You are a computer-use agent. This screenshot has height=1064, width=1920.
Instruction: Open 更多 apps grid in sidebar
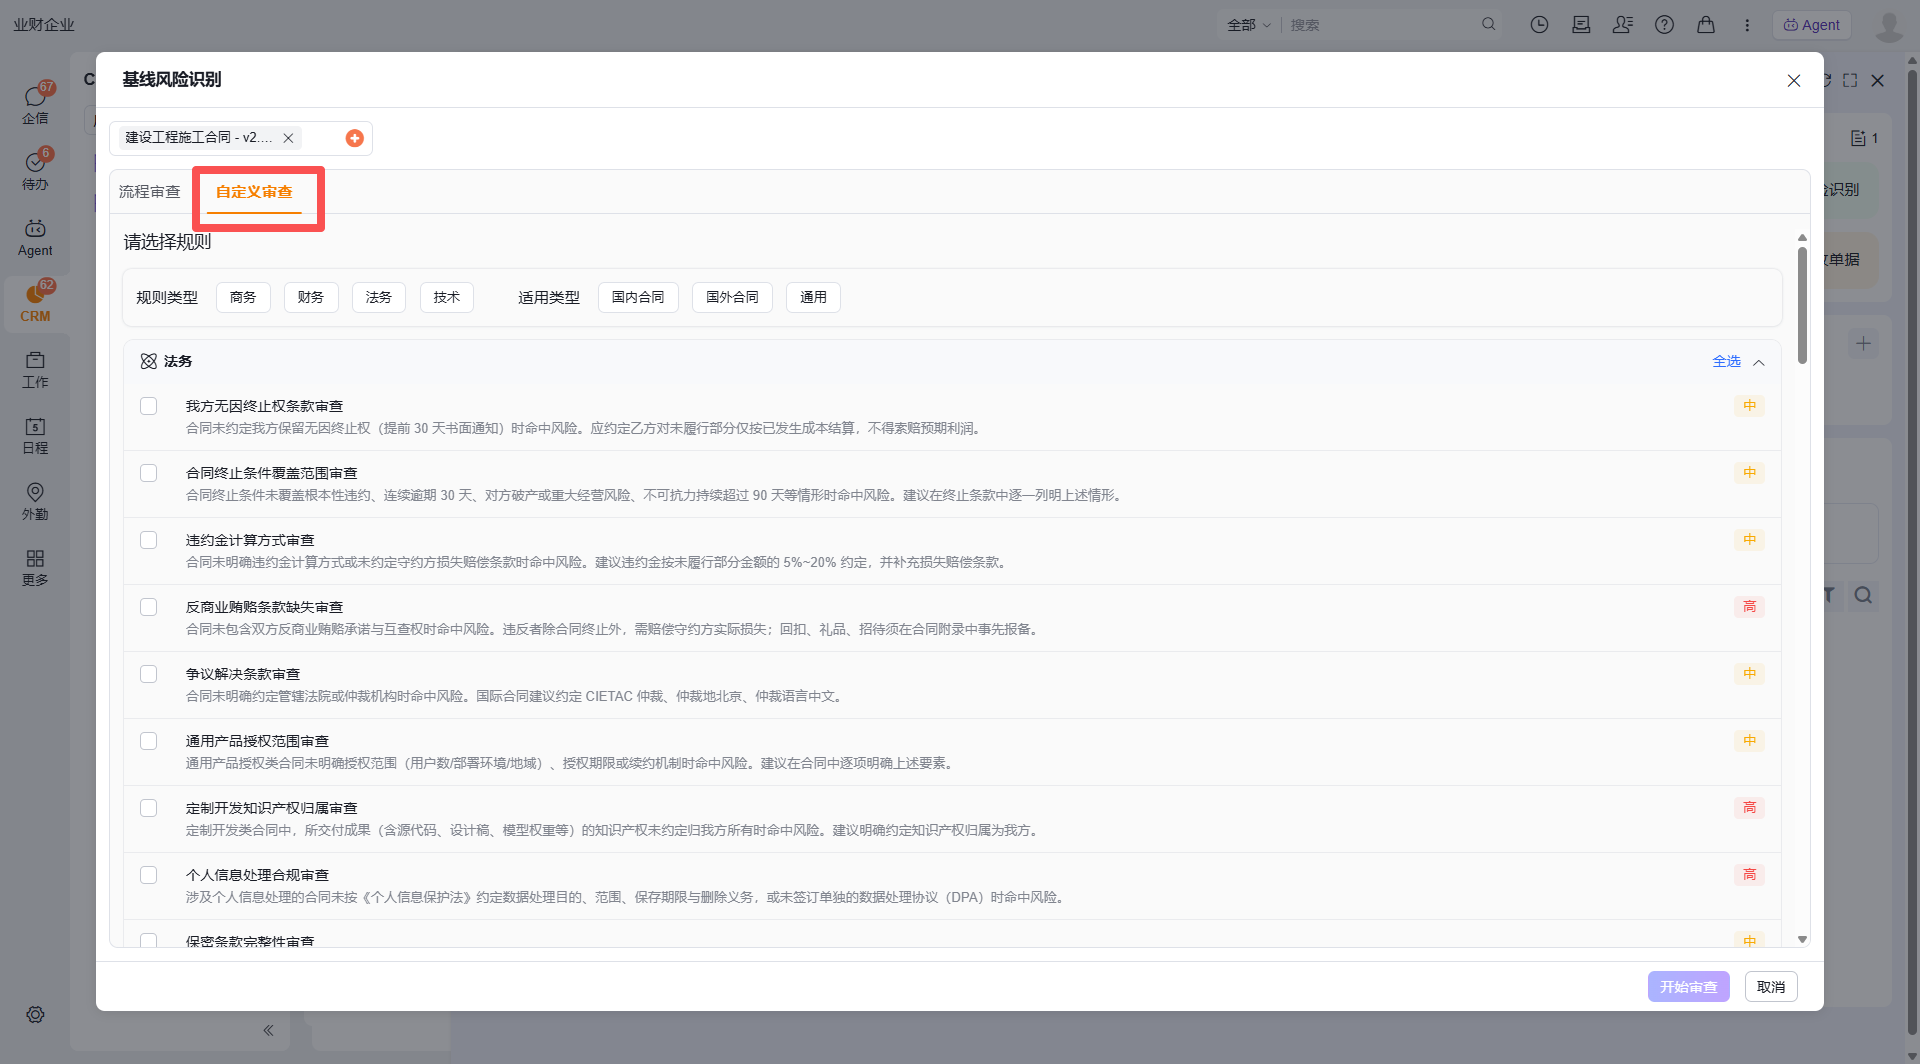(x=35, y=567)
